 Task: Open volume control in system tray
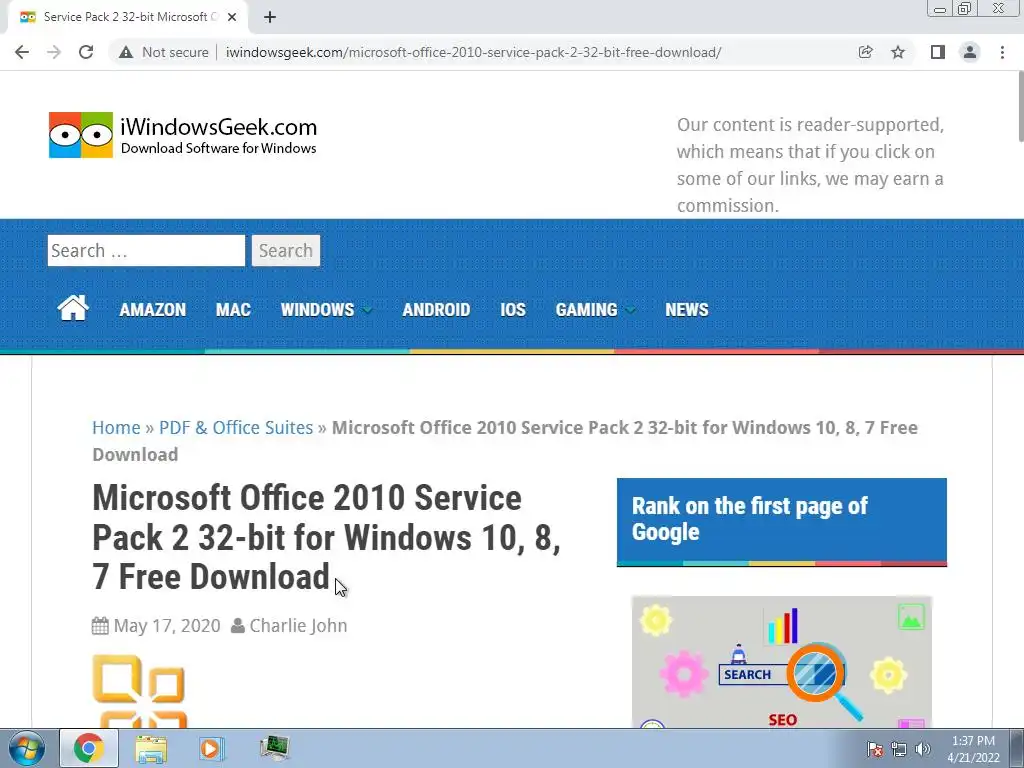(923, 749)
